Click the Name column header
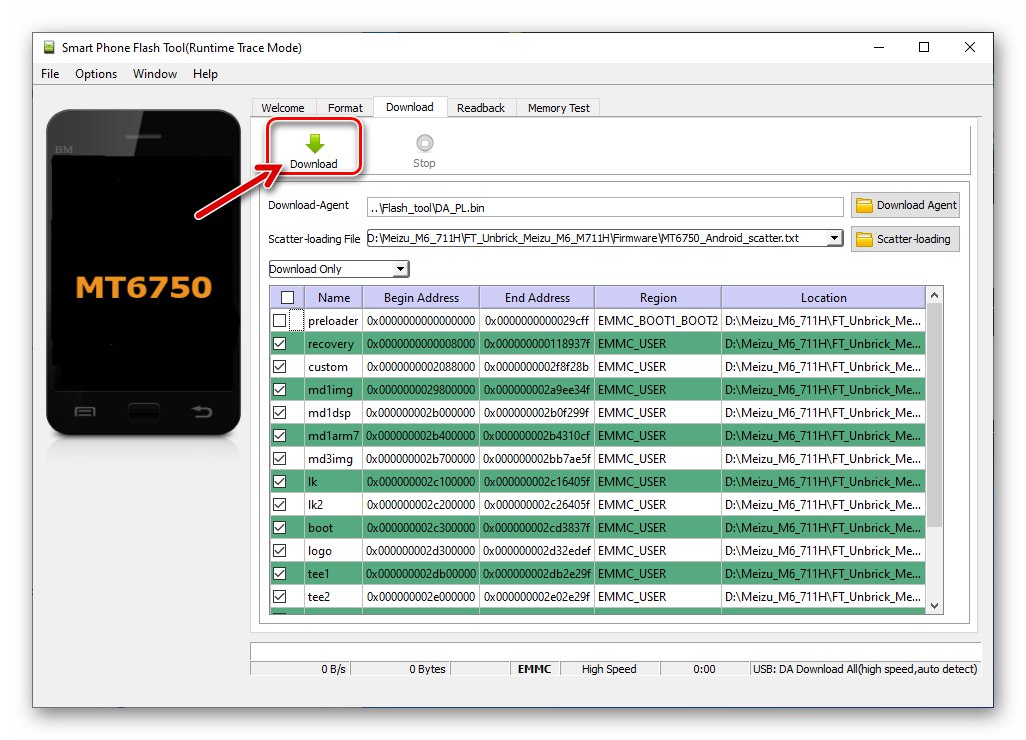The height and width of the screenshot is (740, 1026). click(334, 298)
